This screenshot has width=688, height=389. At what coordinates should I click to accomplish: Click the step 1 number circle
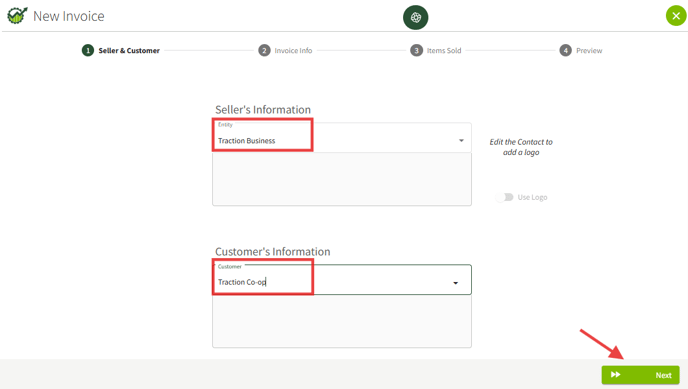[x=88, y=50]
